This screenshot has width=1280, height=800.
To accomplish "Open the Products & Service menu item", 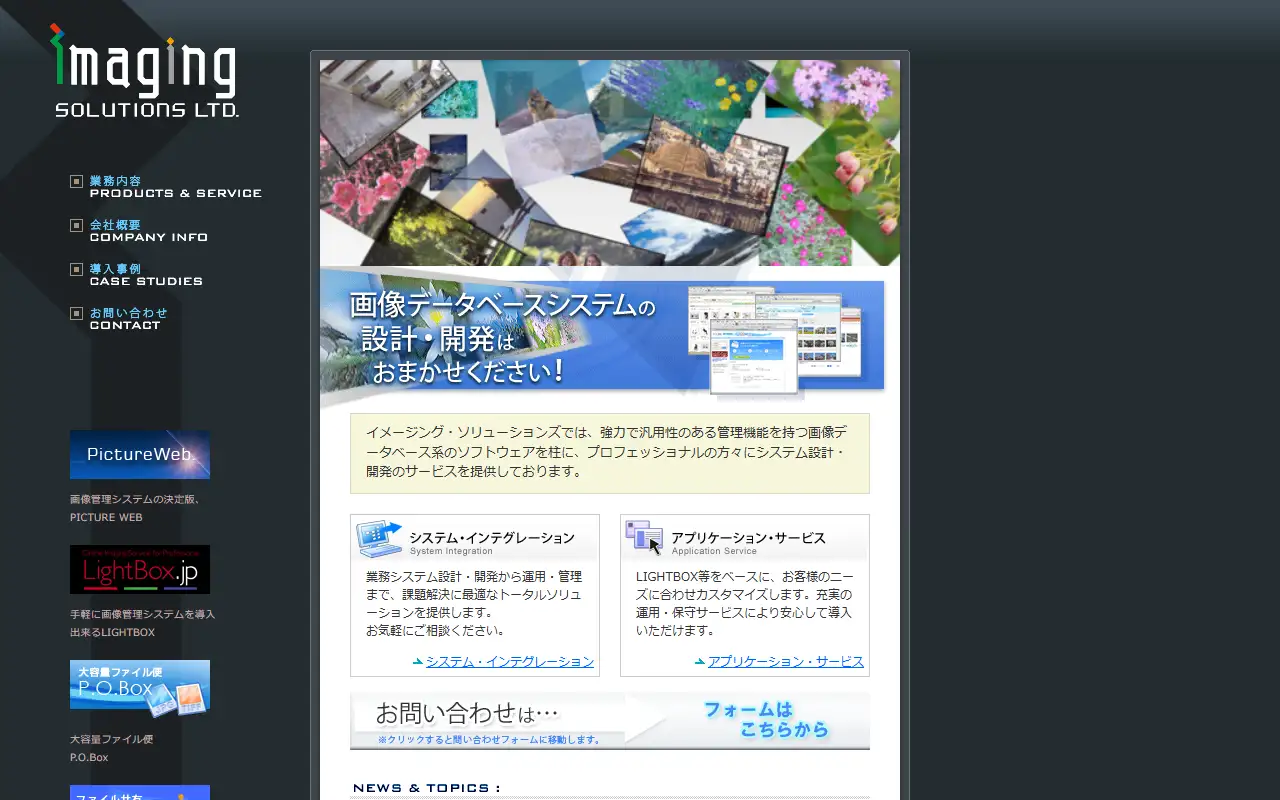I will [175, 187].
